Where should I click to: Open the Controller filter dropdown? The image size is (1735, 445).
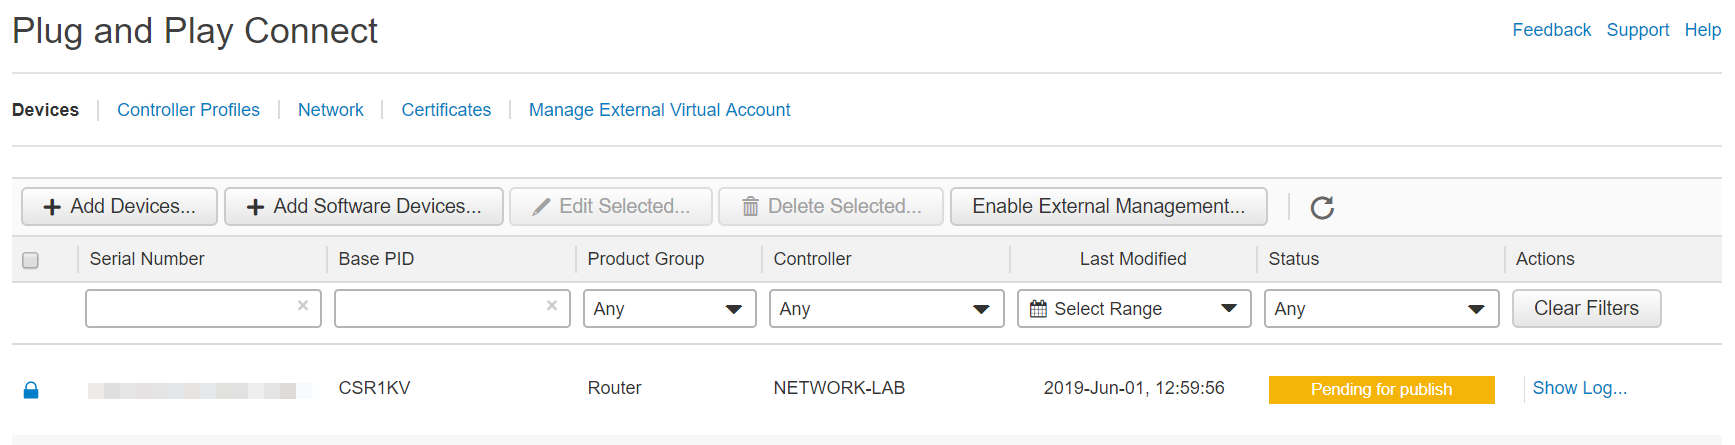[x=886, y=309]
